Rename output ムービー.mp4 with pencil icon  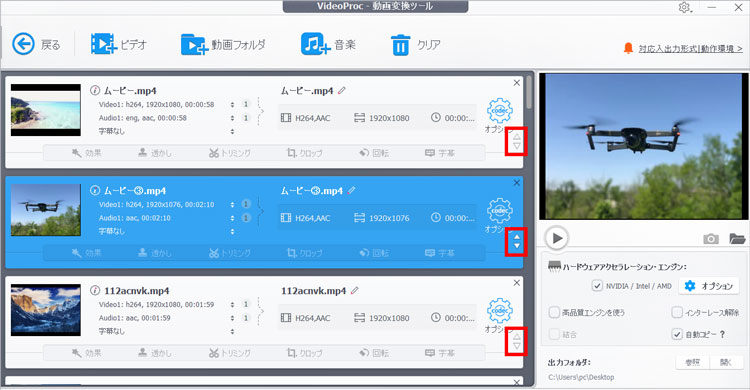tap(342, 90)
